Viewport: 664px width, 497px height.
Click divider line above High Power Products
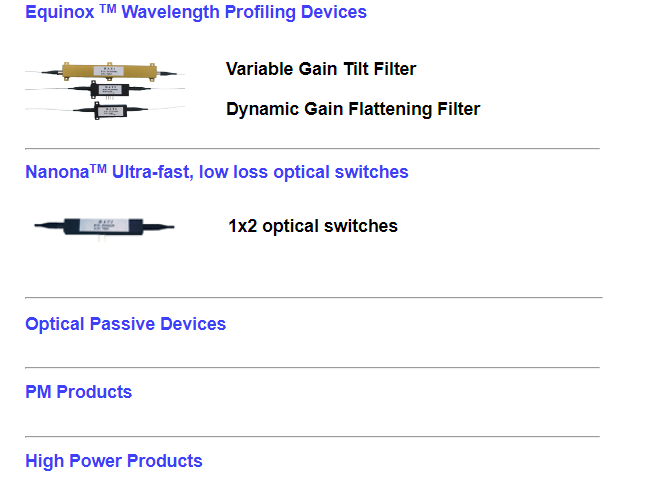click(x=312, y=437)
